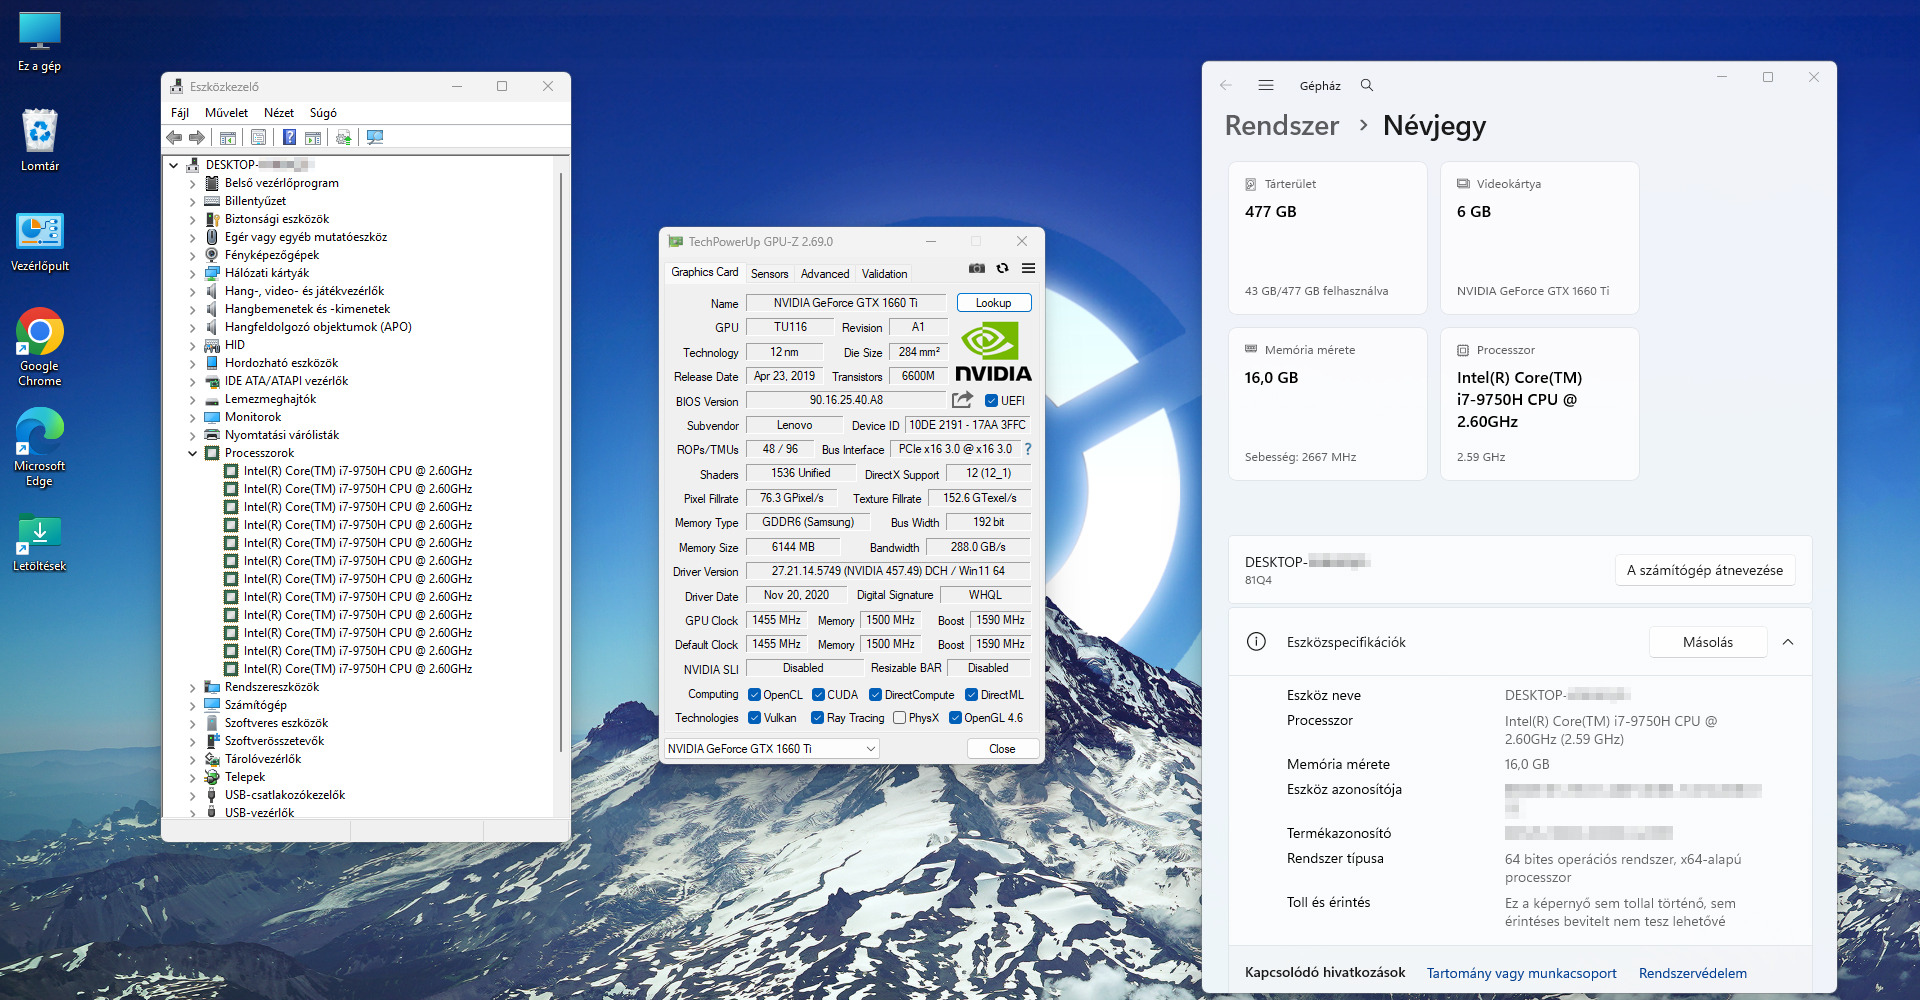Screen dimensions: 1920x1000
Task: Toggle the Vulkan checkbox
Action: click(755, 718)
